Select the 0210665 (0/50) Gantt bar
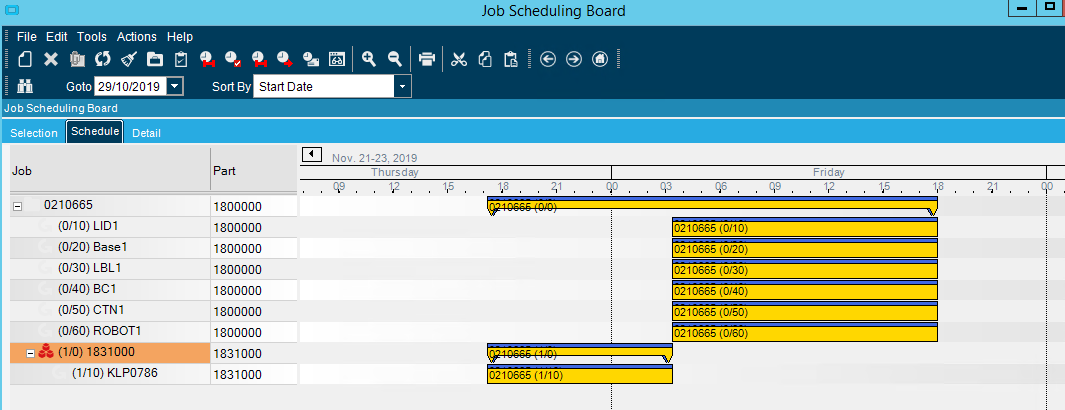 (805, 312)
